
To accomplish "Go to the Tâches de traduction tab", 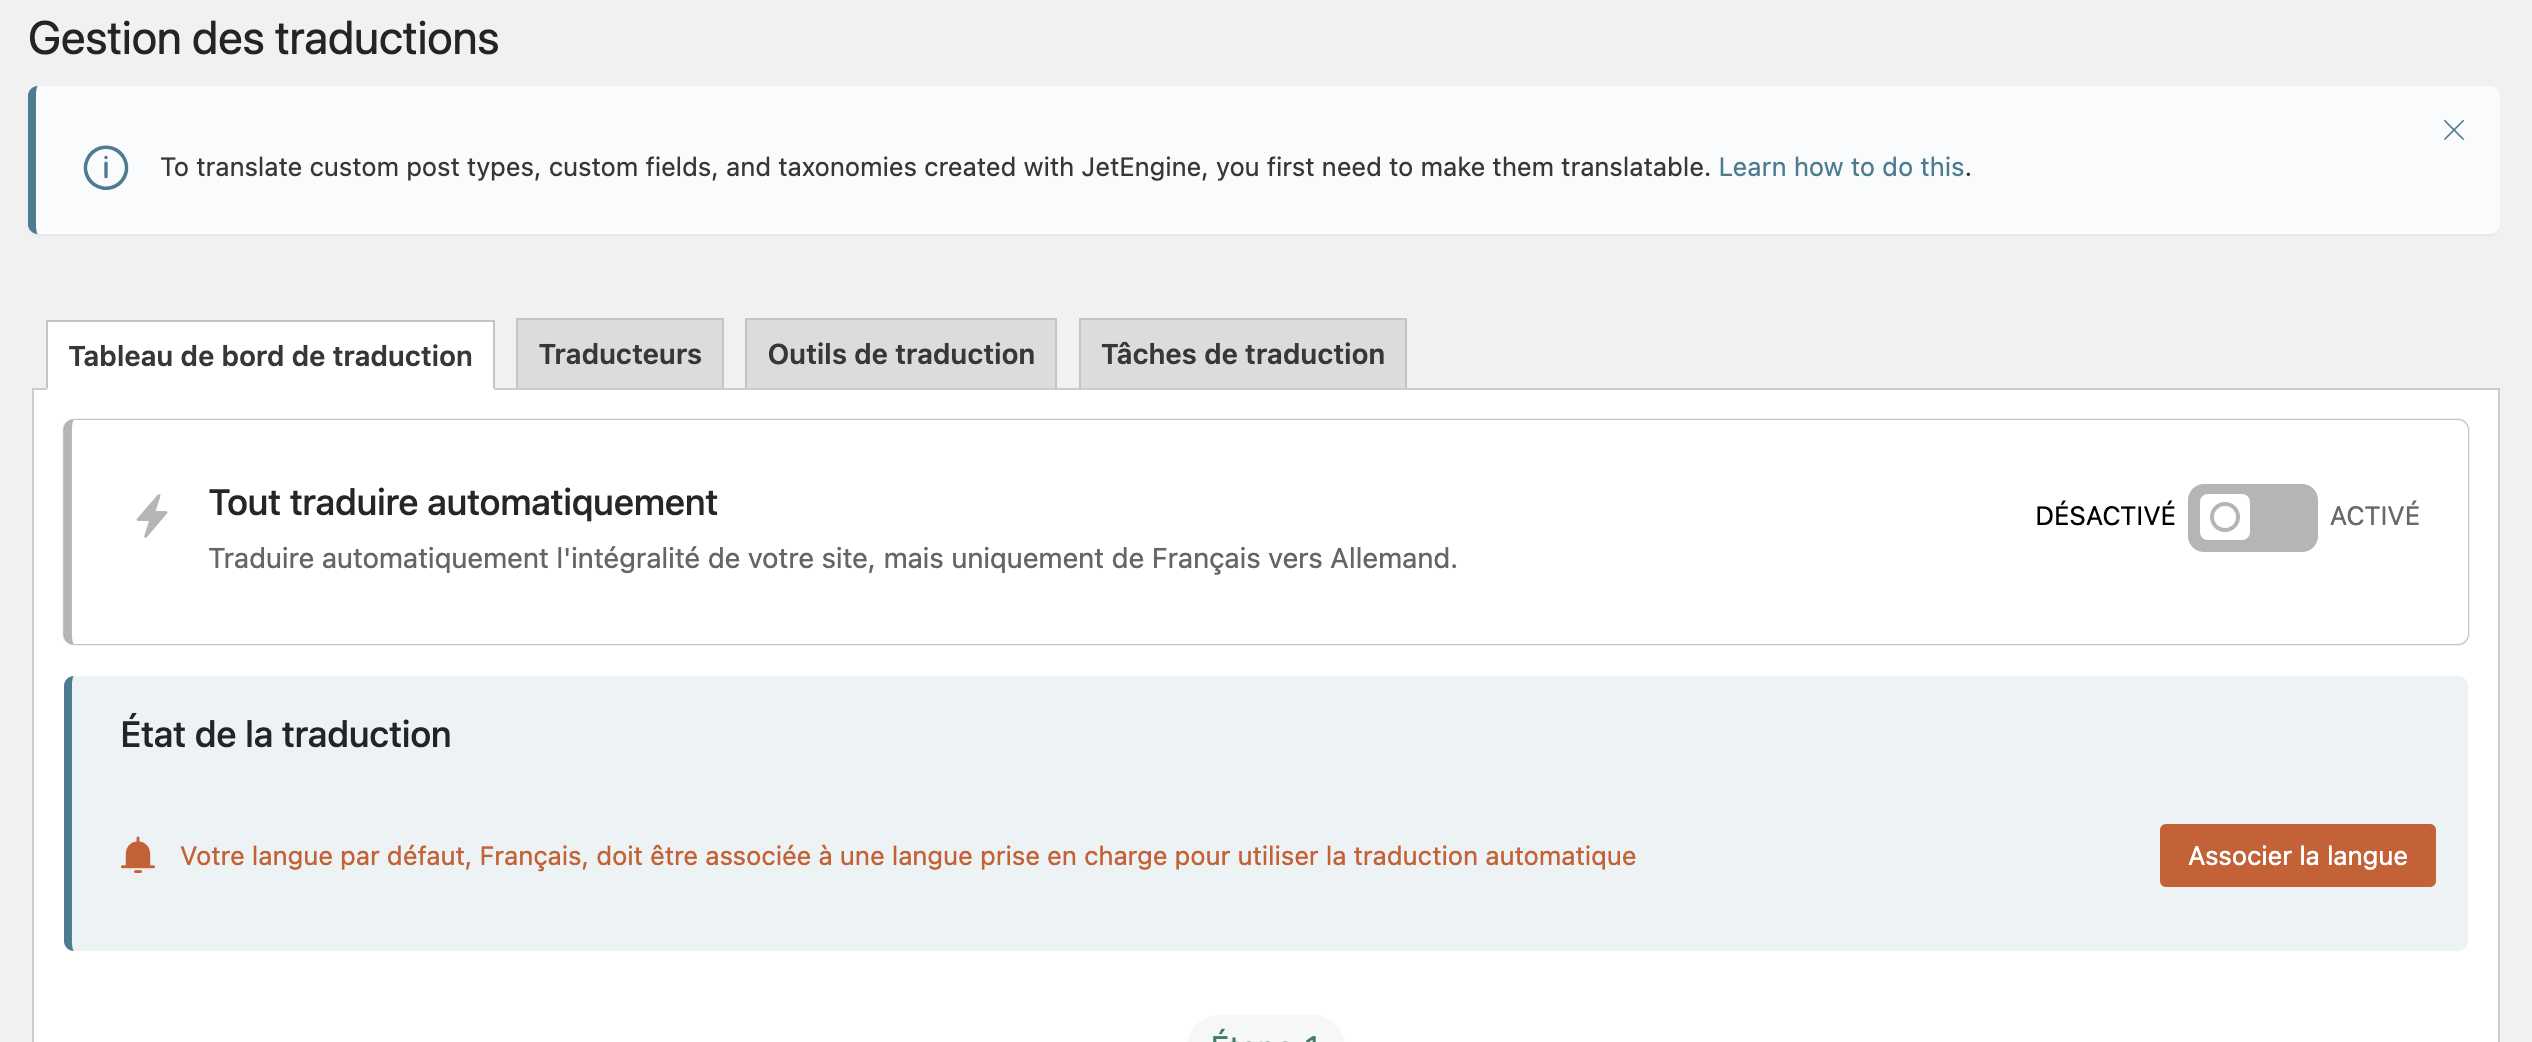I will (1243, 354).
